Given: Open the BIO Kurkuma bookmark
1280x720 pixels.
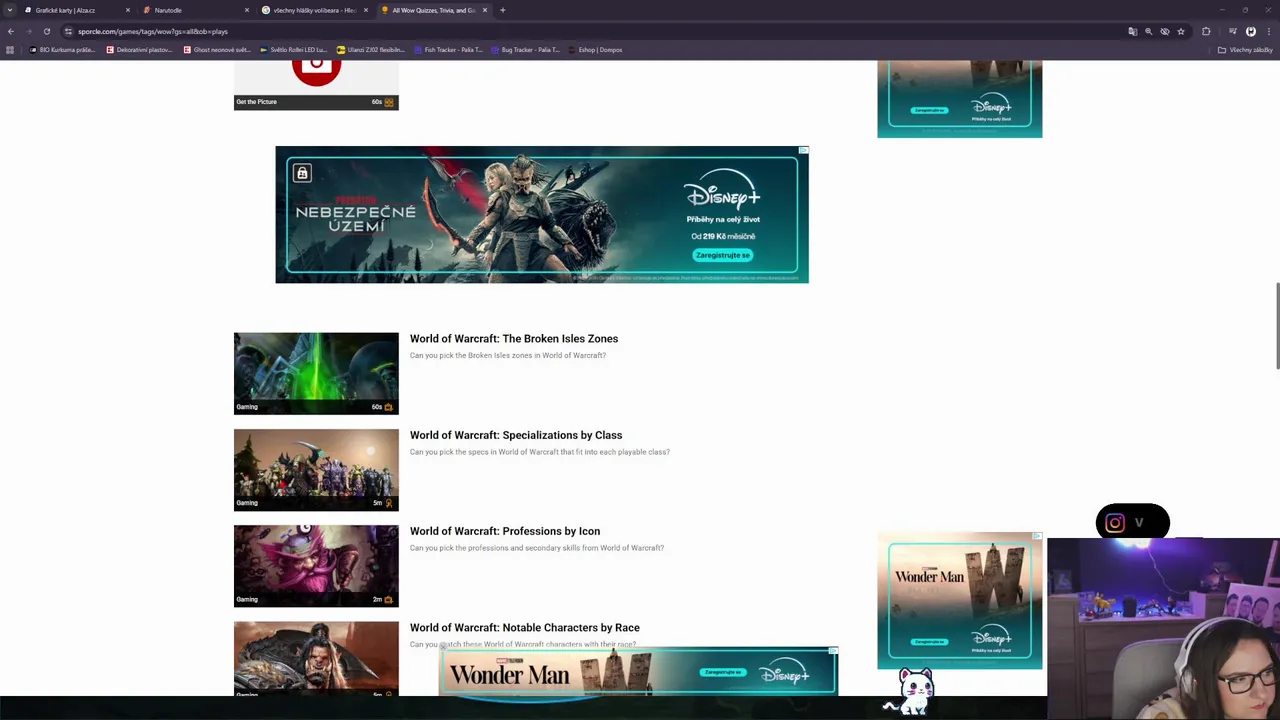Looking at the screenshot, I should tap(63, 50).
